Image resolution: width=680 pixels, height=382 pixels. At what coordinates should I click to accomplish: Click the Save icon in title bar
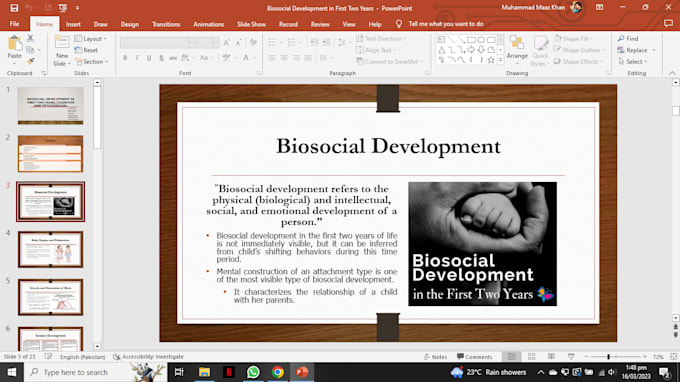click(x=14, y=8)
